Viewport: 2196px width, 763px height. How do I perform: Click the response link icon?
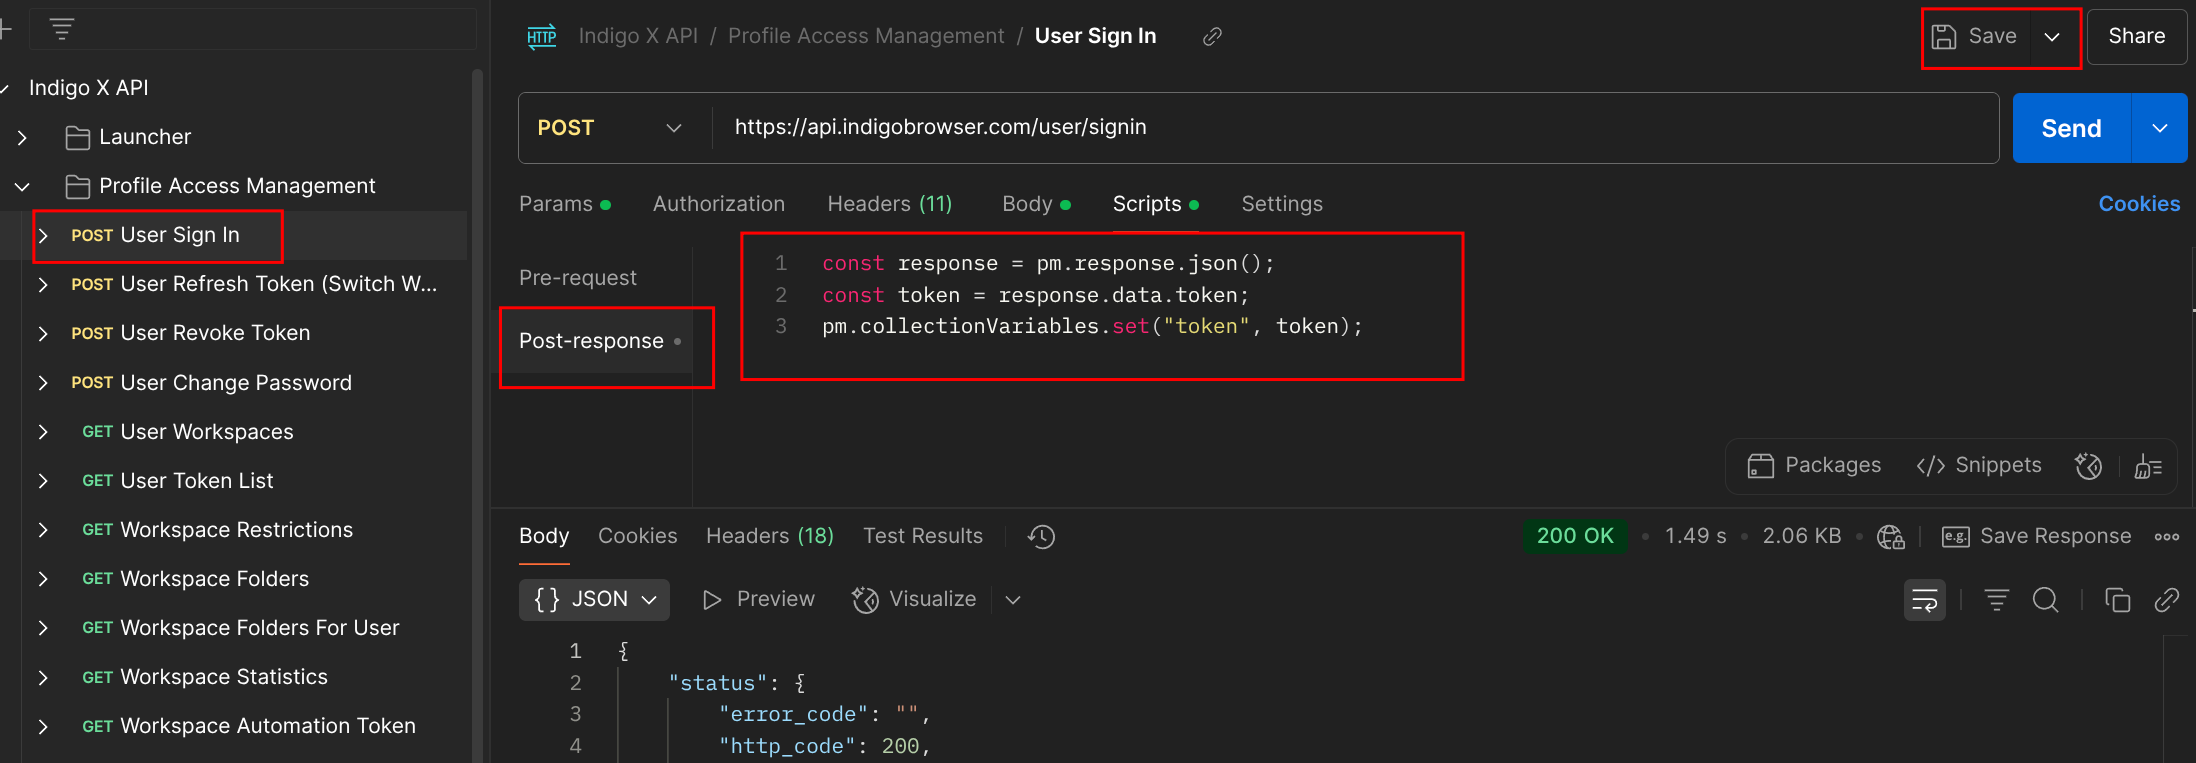coord(2167,600)
